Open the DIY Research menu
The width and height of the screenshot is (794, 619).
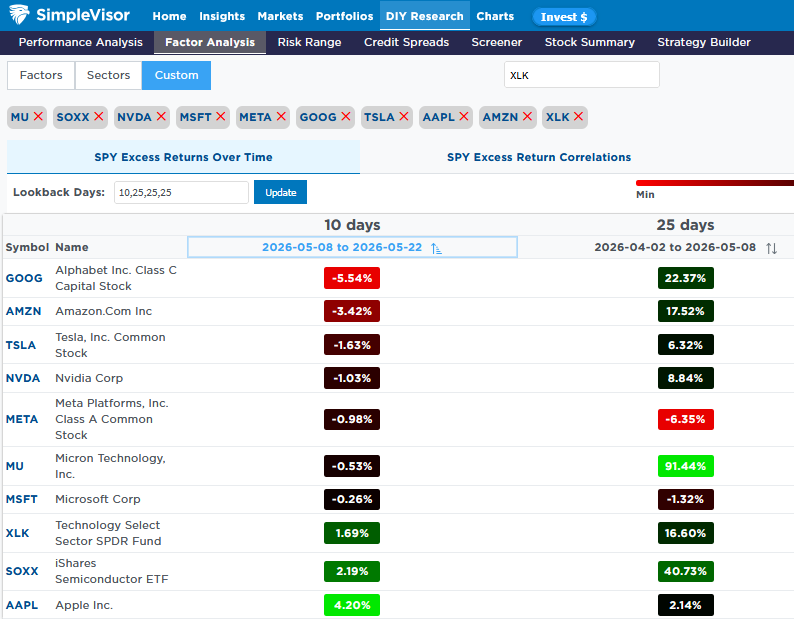(x=424, y=16)
